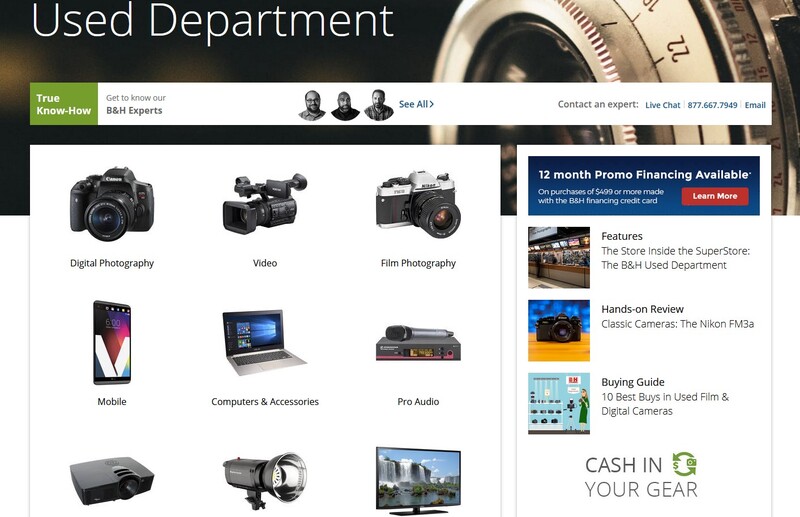The height and width of the screenshot is (517, 800).
Task: Choose the Mobile phone category image
Action: tap(112, 342)
